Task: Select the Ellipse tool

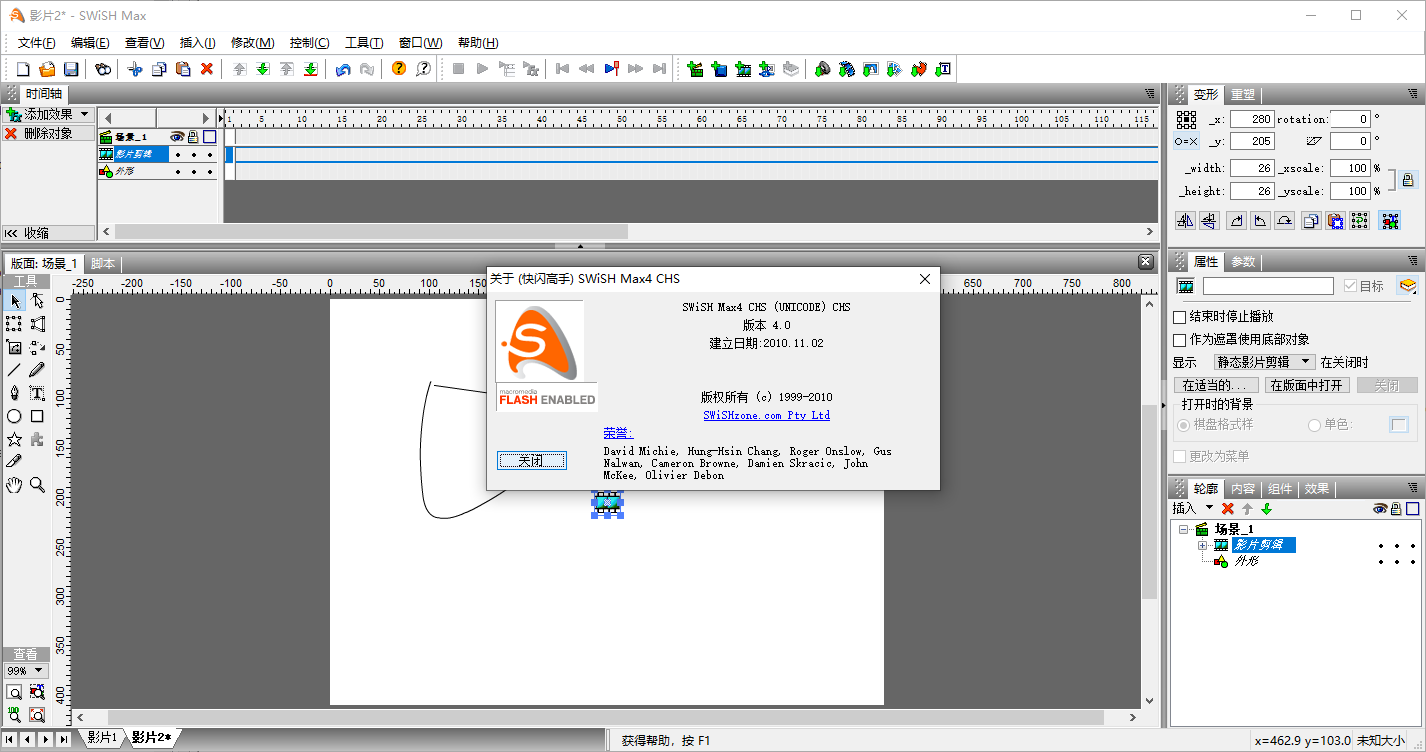Action: (x=14, y=416)
